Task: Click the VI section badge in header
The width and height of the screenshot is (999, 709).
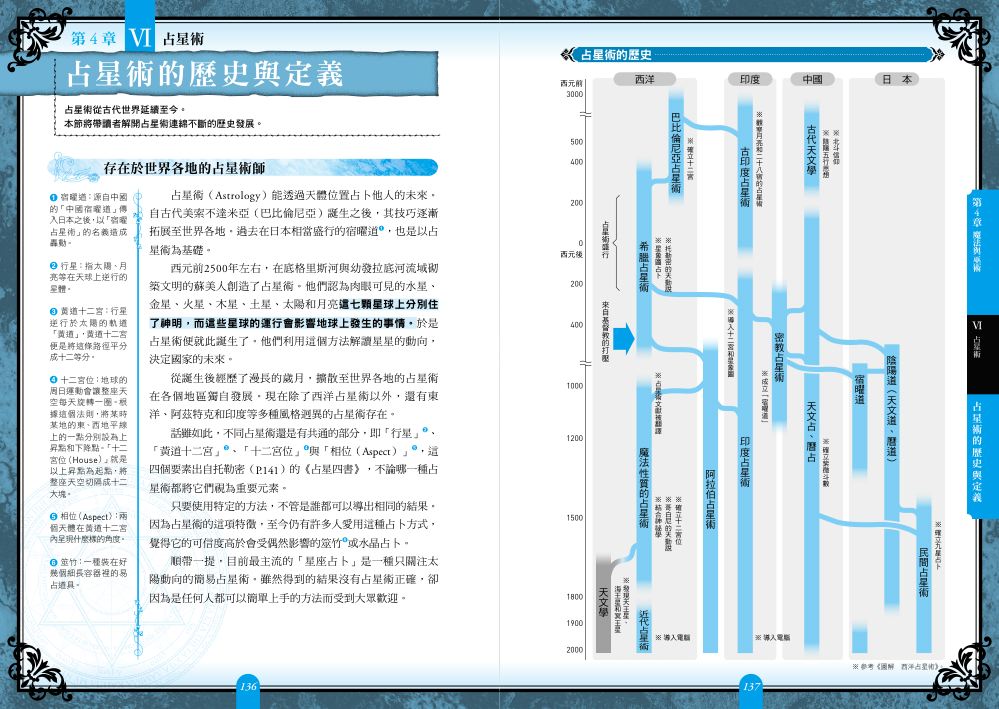Action: point(140,38)
